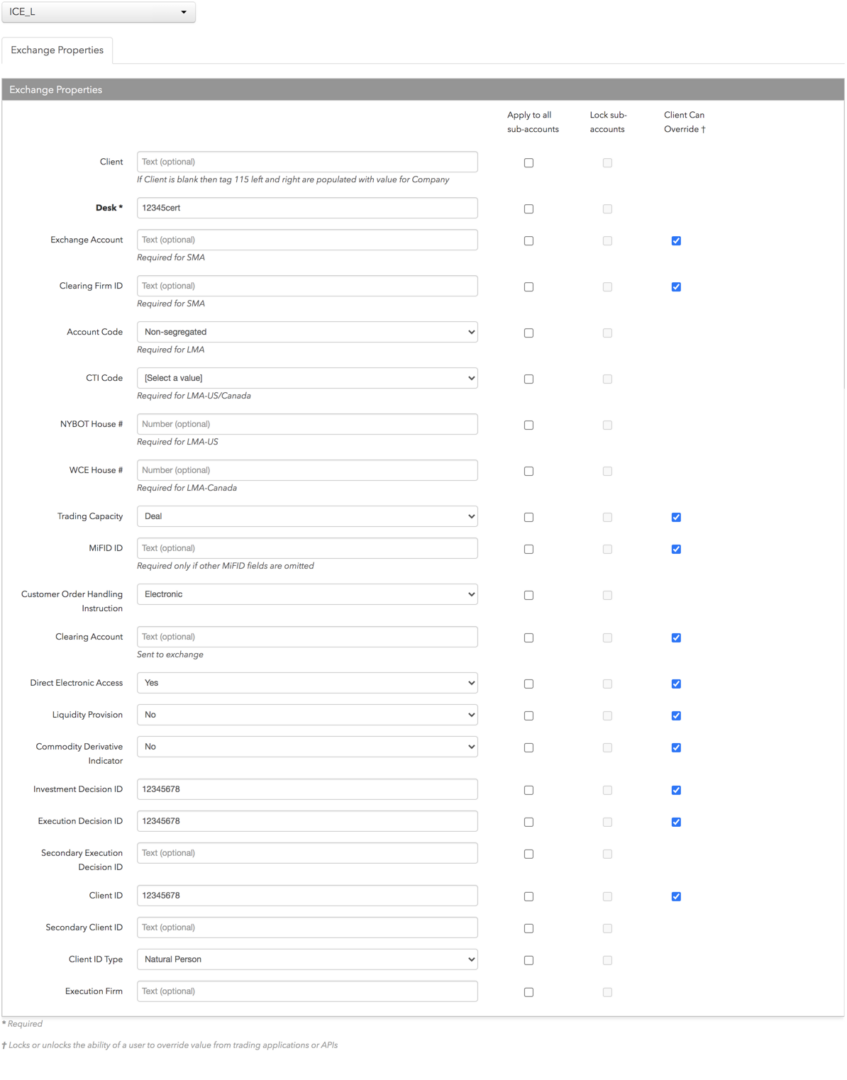Uncheck Client Can Override for Liquidity Provision

coord(676,716)
